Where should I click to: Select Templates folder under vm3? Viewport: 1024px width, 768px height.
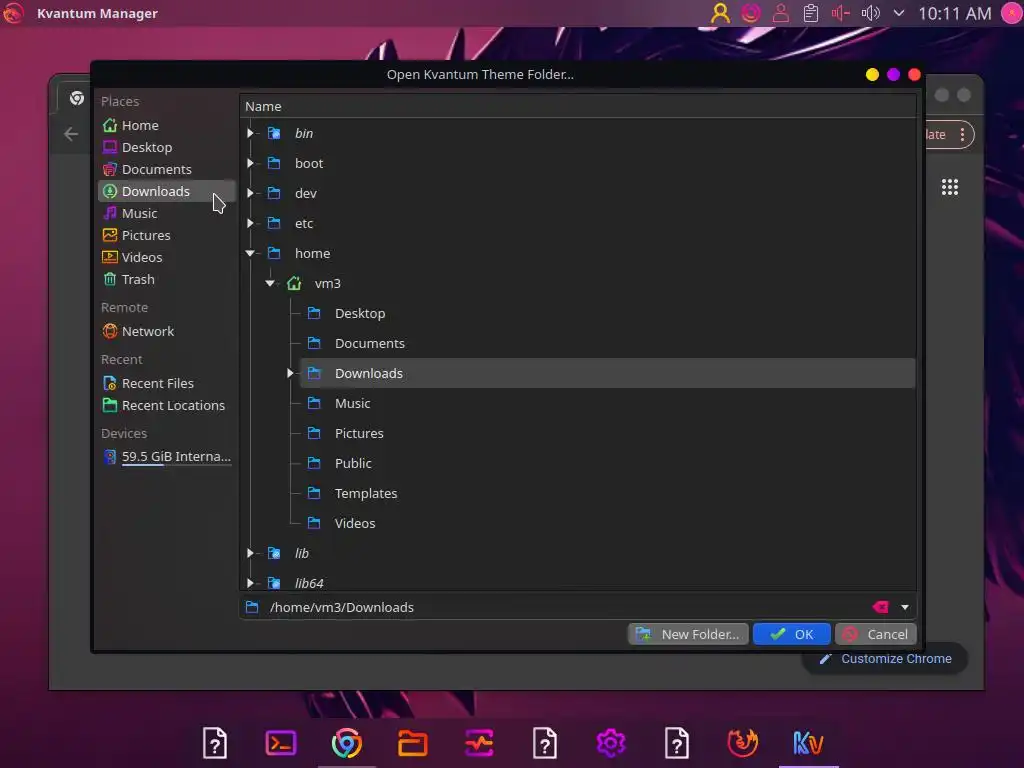coord(366,494)
